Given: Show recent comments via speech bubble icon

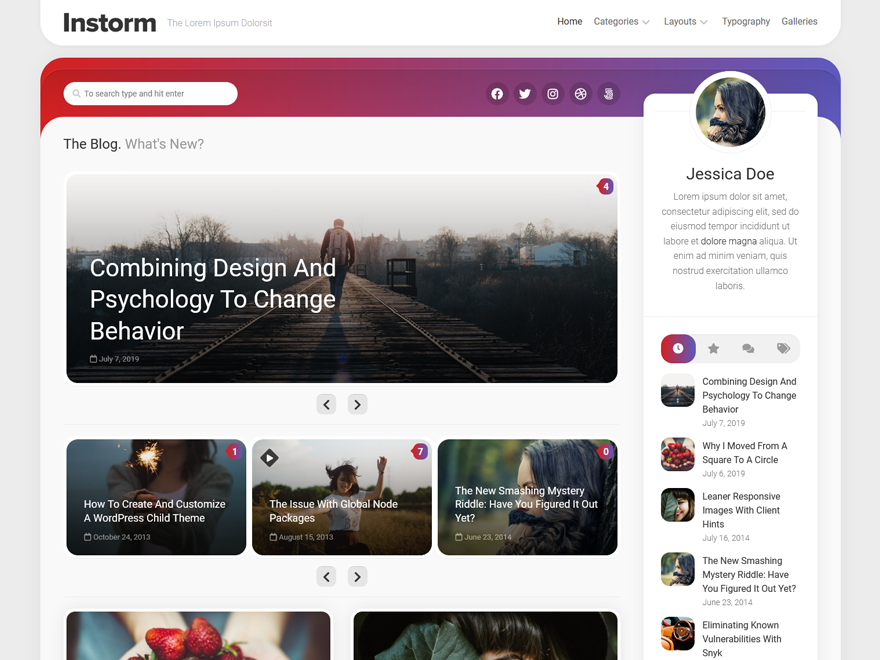Looking at the screenshot, I should tap(748, 348).
